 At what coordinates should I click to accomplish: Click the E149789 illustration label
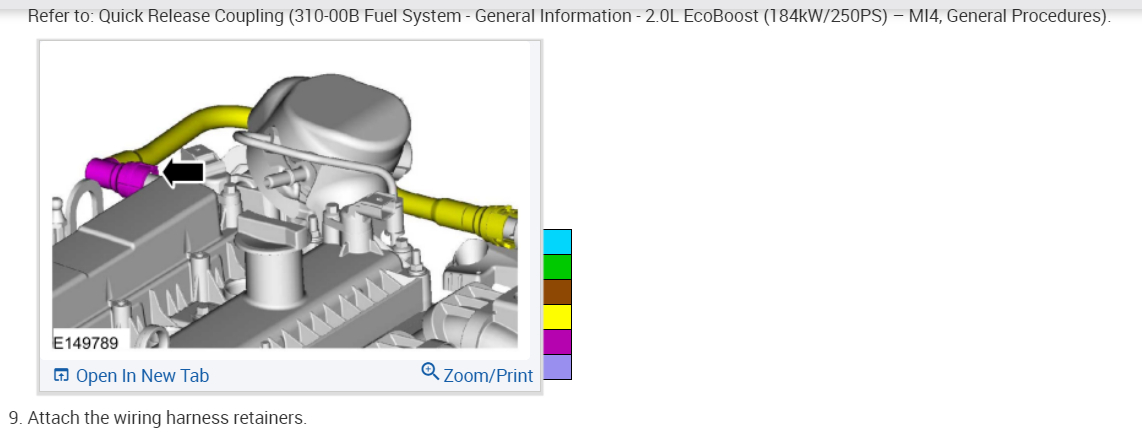tap(85, 341)
